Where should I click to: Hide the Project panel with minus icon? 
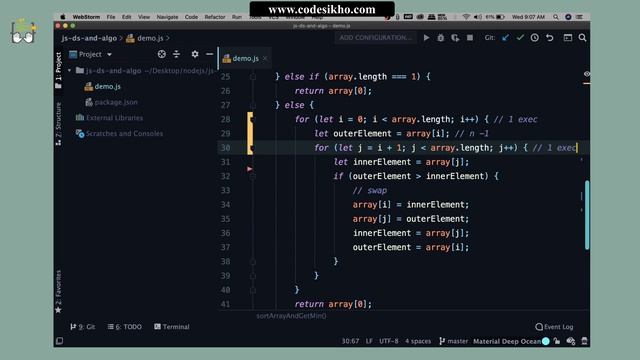pyautogui.click(x=209, y=54)
